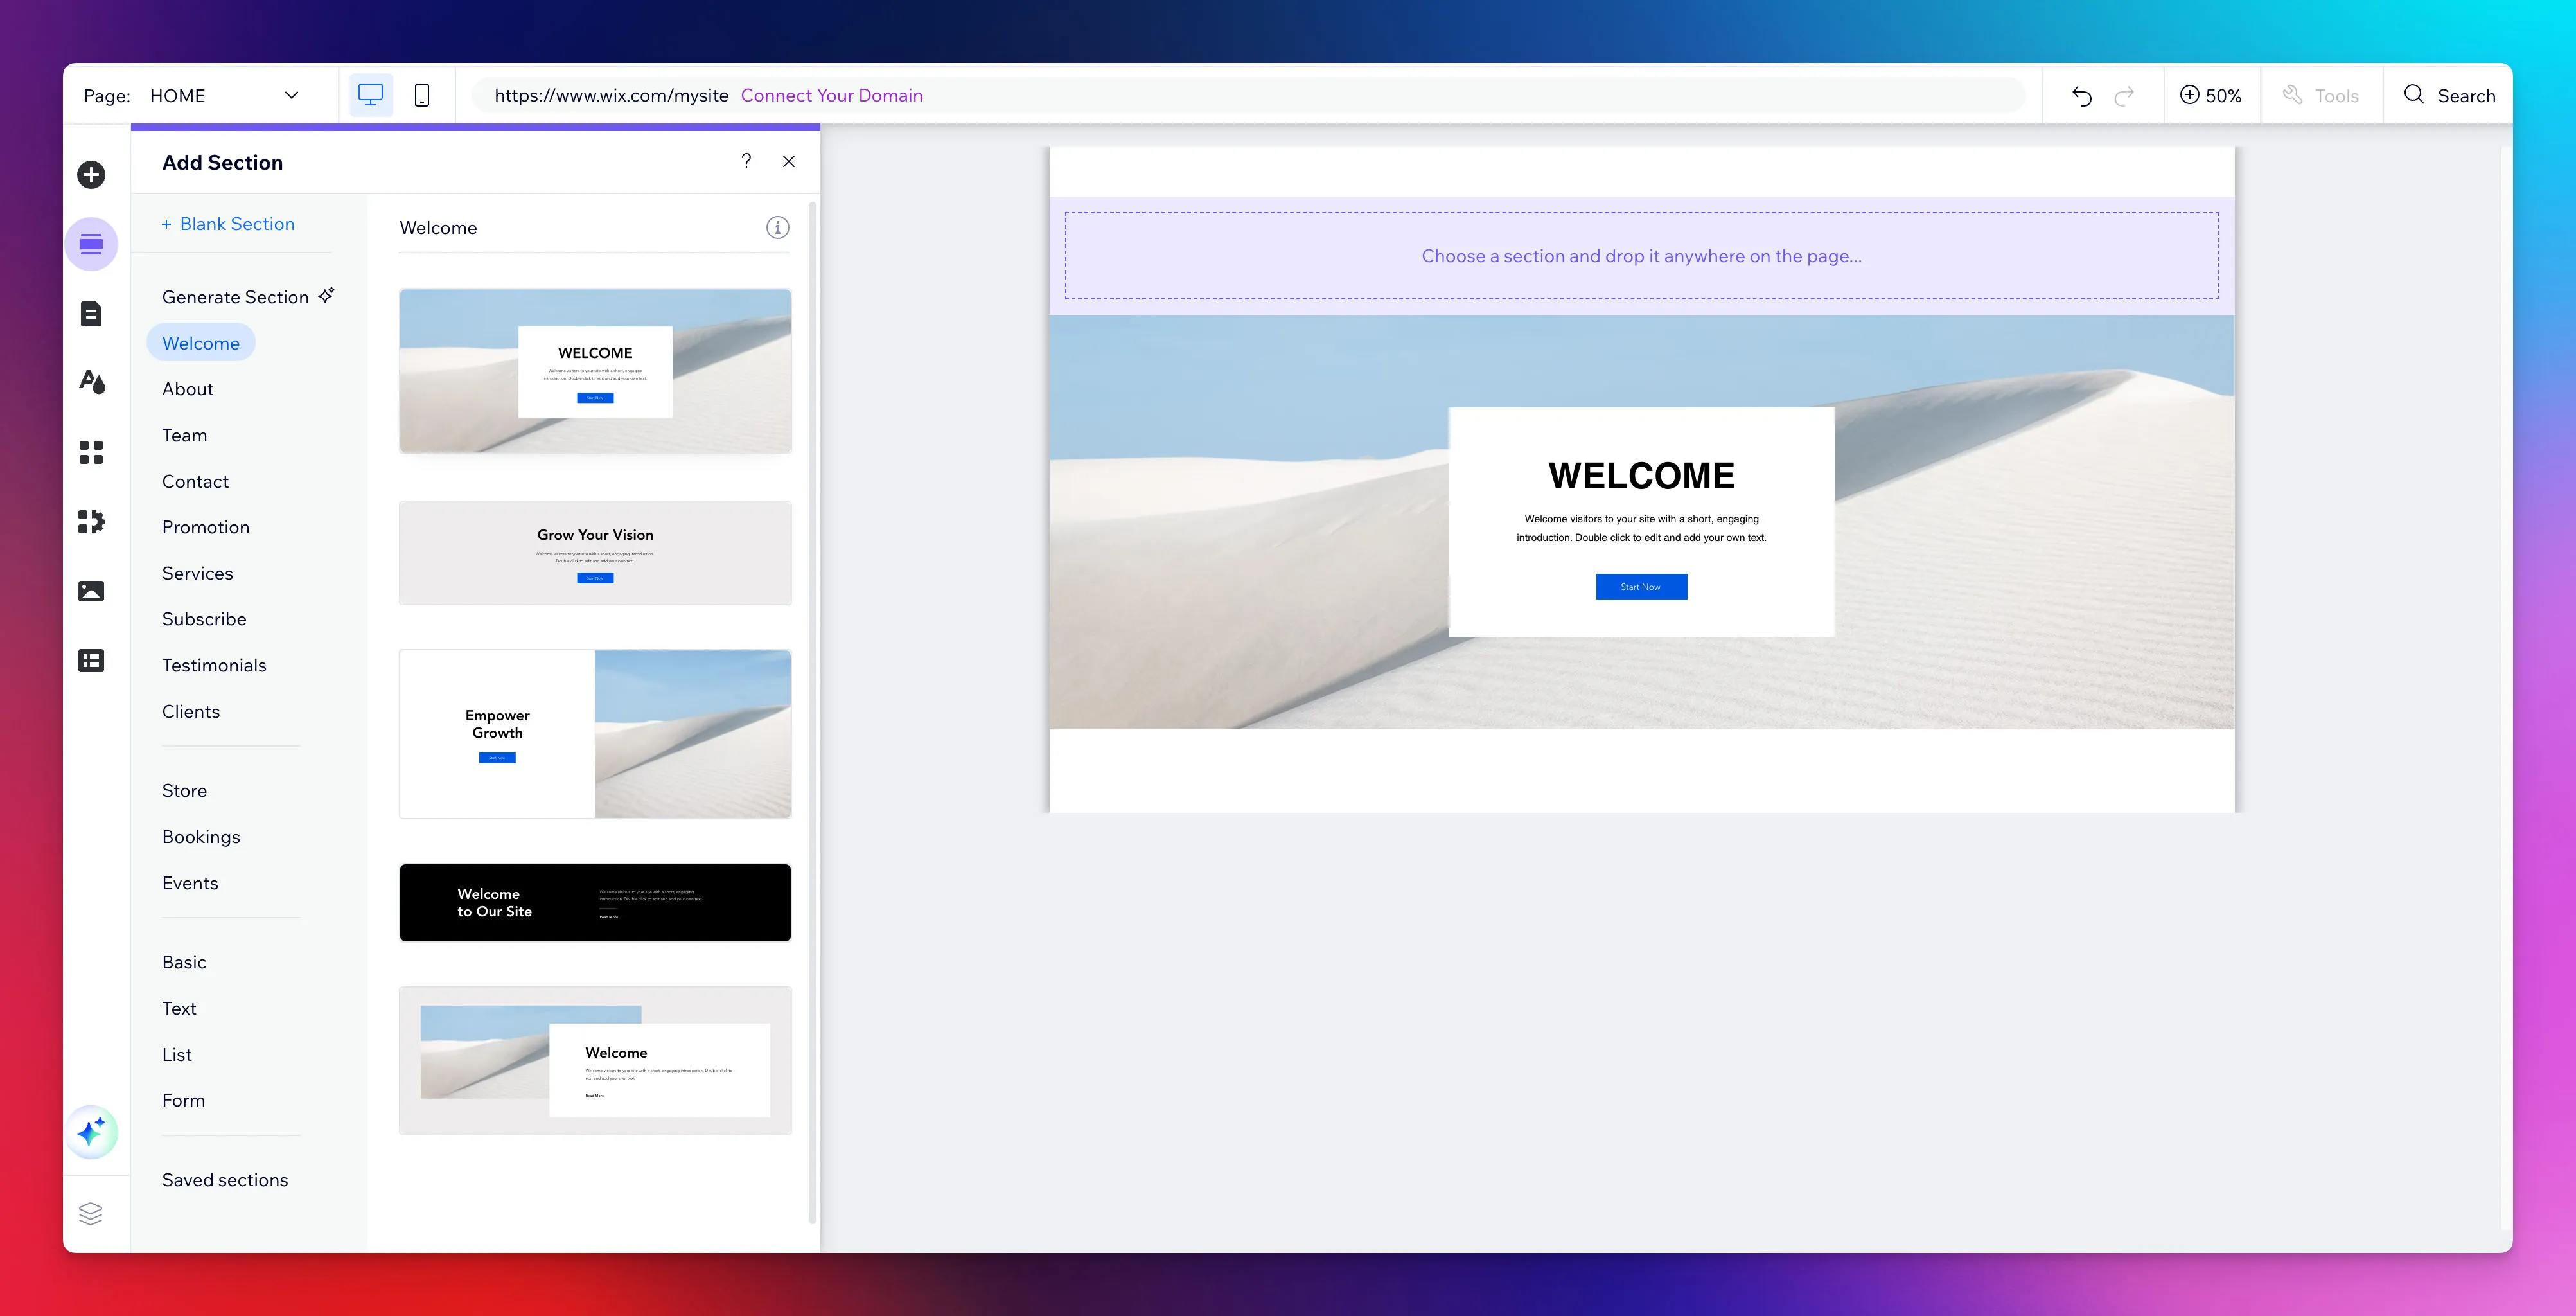Open the CMS table icon in sidebar

91,661
